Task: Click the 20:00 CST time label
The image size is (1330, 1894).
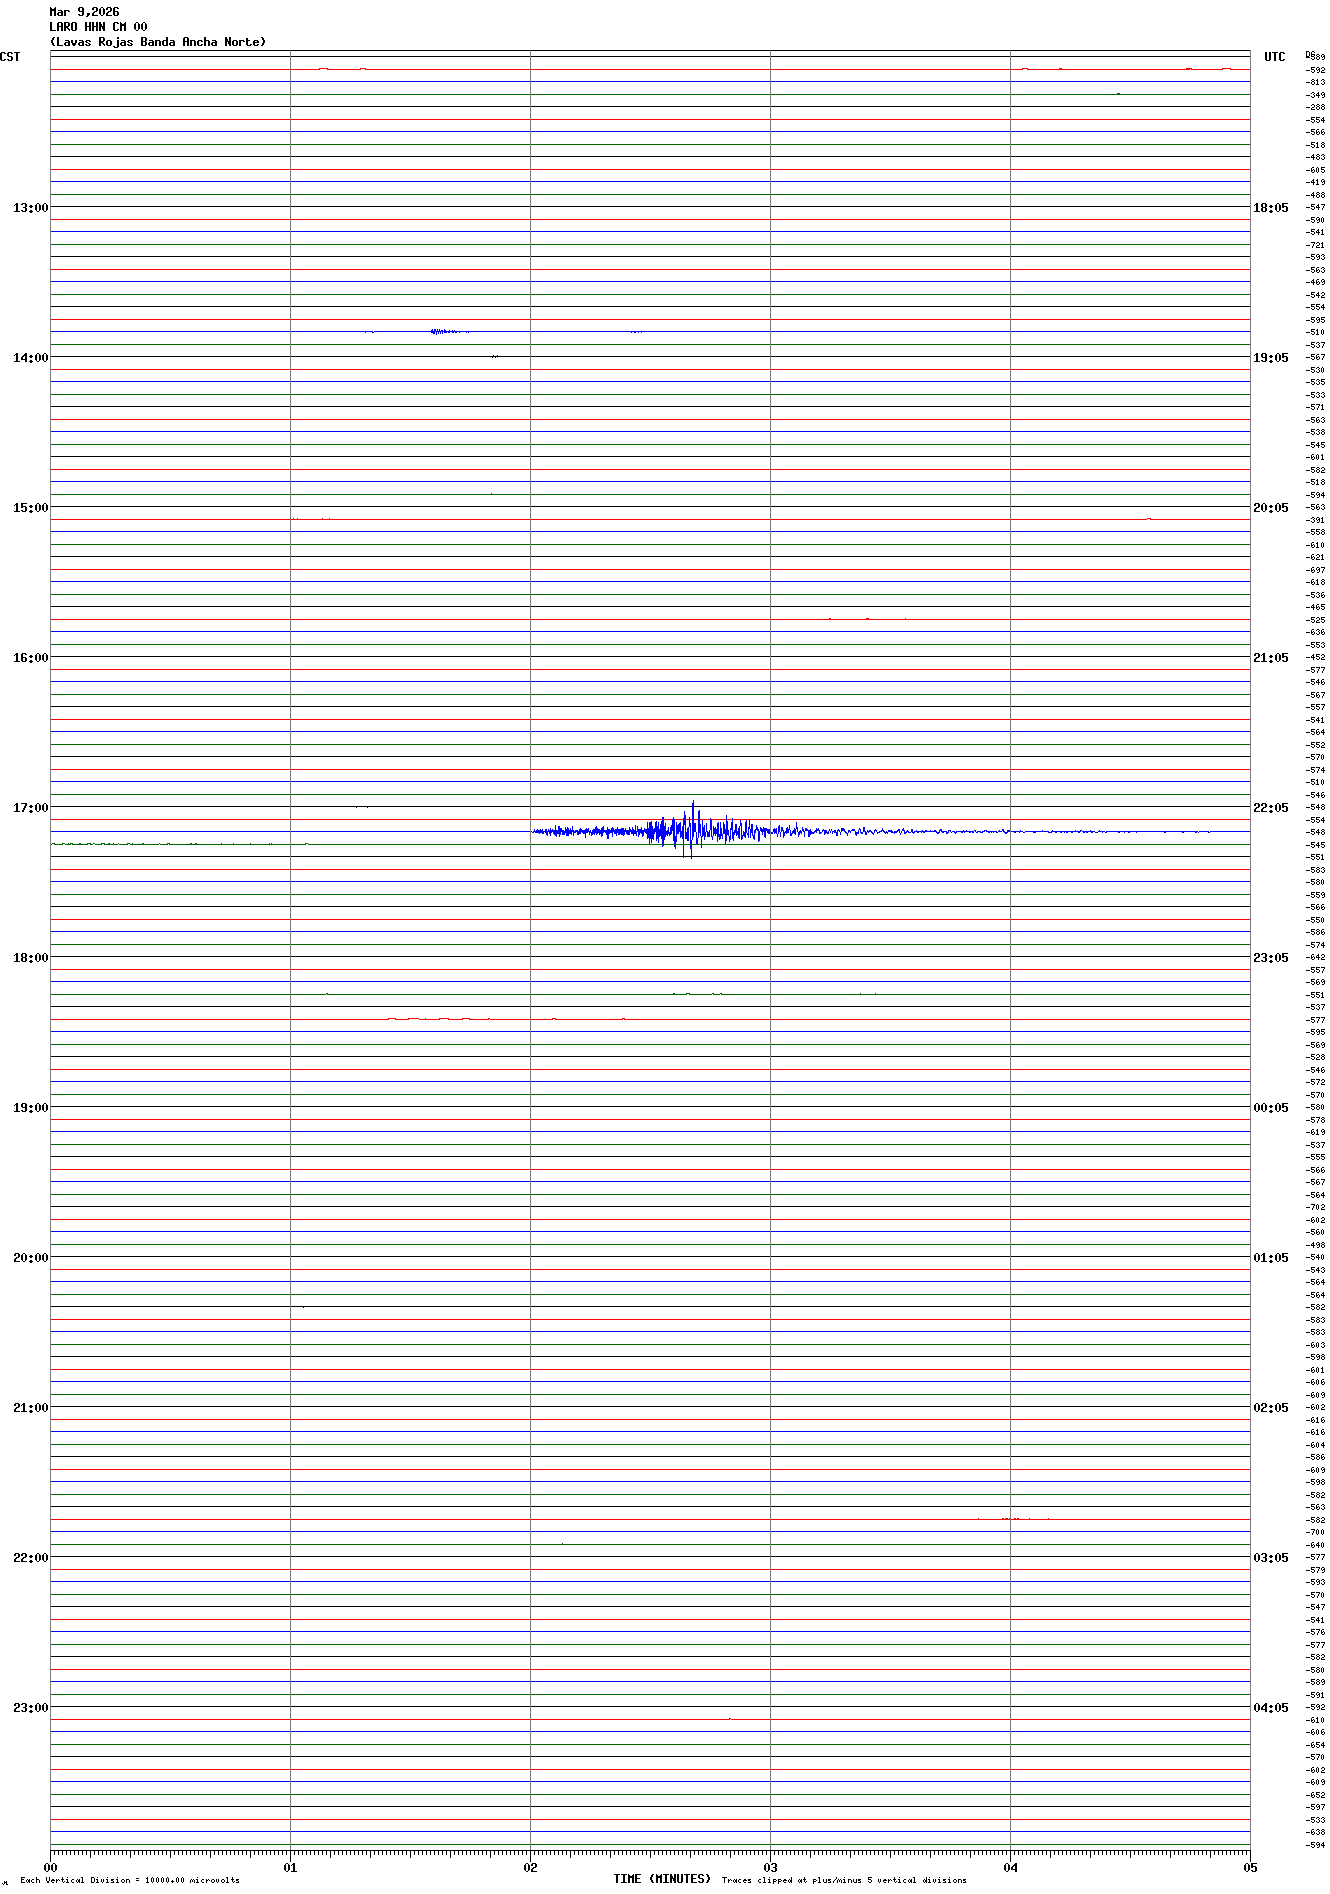Action: pos(30,1258)
